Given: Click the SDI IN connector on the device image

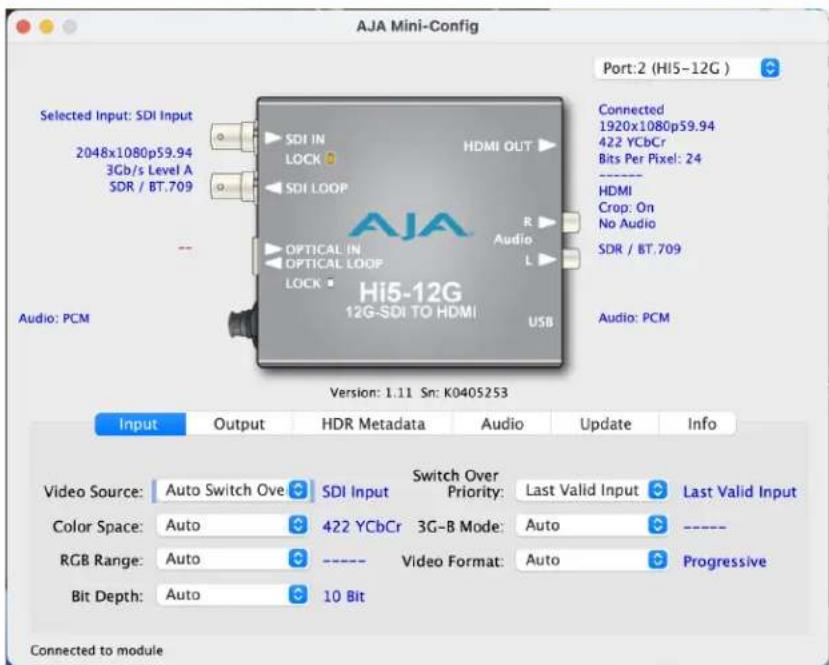Looking at the screenshot, I should point(233,137).
